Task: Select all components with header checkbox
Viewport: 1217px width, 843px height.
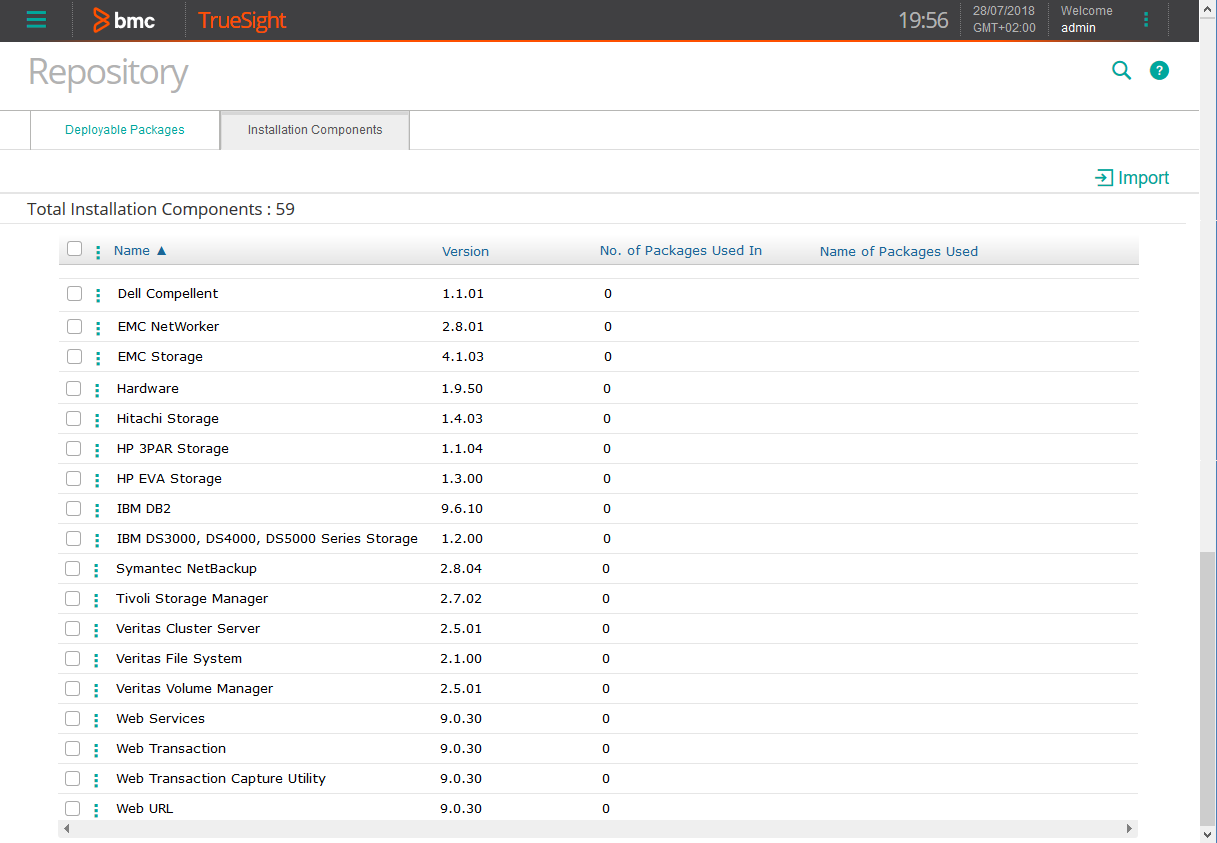Action: 74,249
